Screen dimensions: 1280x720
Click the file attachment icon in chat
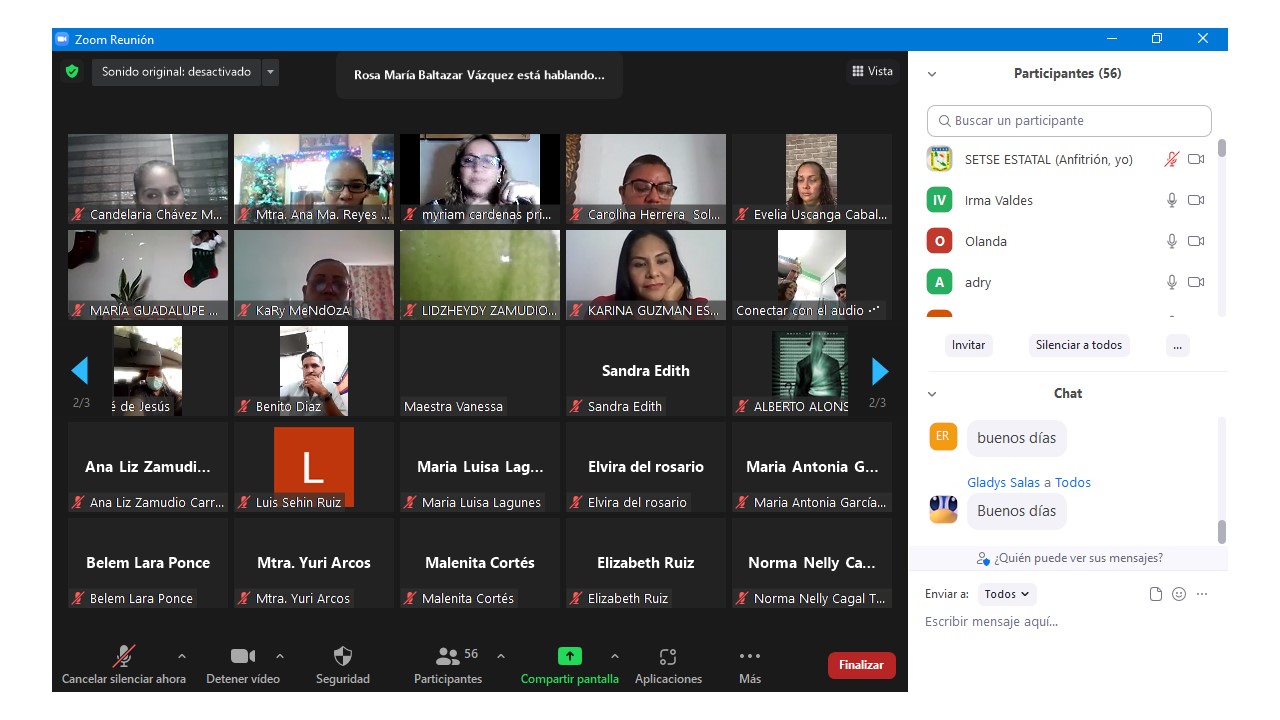(1156, 594)
